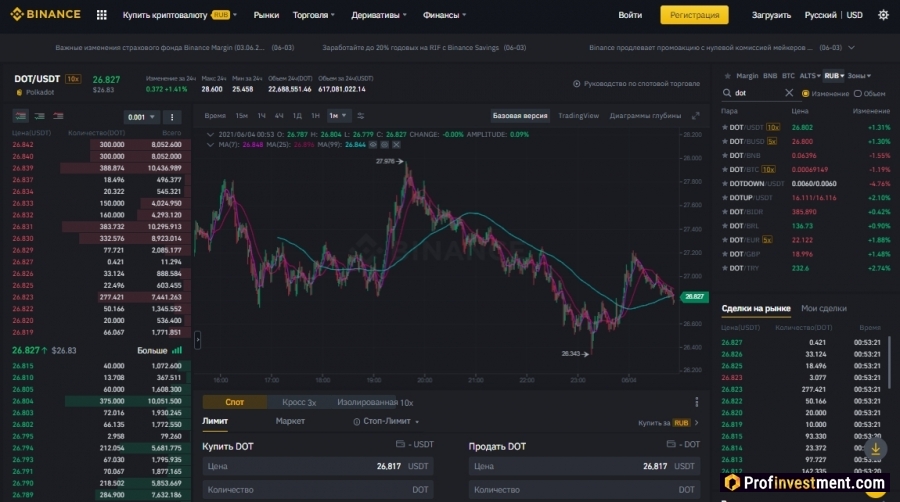Open RUB market dropdown
This screenshot has height=502, width=900.
click(834, 76)
